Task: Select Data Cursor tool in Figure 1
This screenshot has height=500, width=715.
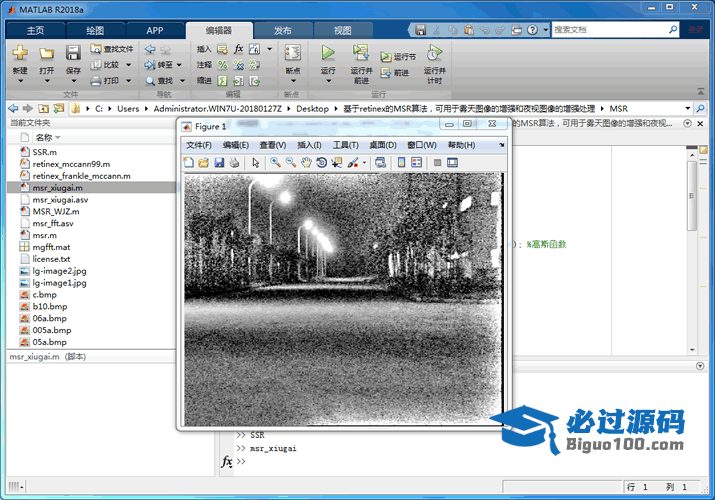Action: click(337, 162)
